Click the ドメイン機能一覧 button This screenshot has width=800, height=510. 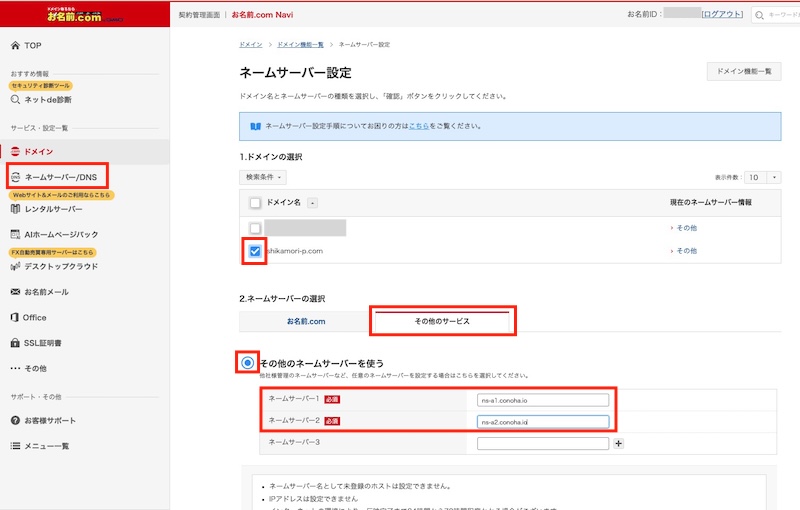click(744, 72)
